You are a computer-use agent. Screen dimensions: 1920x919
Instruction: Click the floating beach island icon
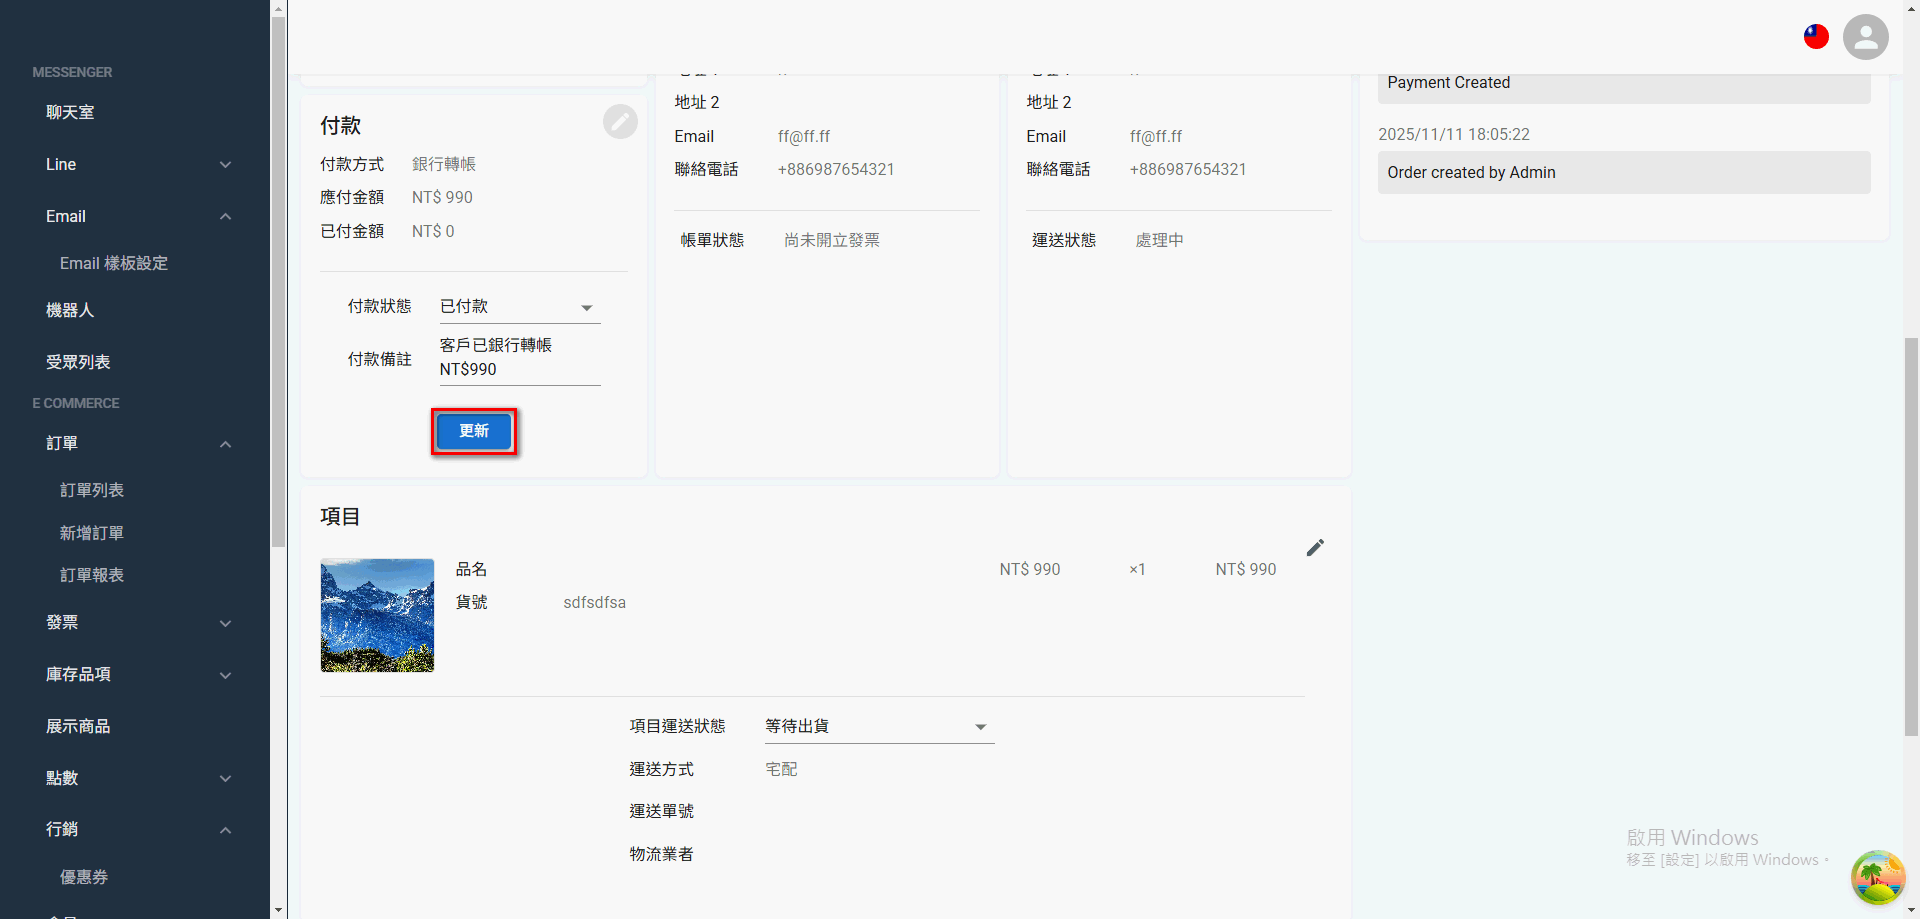point(1877,877)
